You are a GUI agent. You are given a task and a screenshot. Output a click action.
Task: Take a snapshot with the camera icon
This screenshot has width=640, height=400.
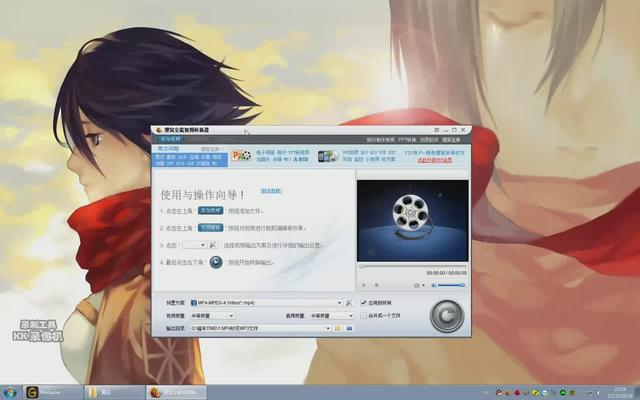[x=416, y=285]
